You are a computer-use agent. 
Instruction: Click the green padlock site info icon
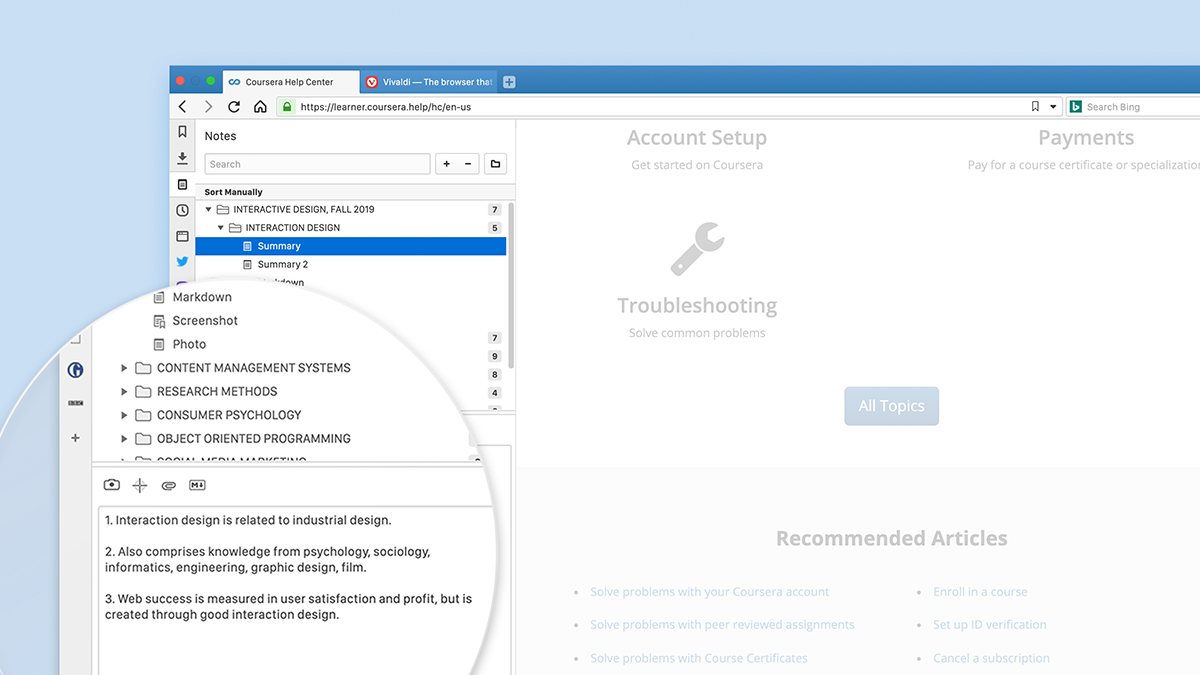(287, 107)
